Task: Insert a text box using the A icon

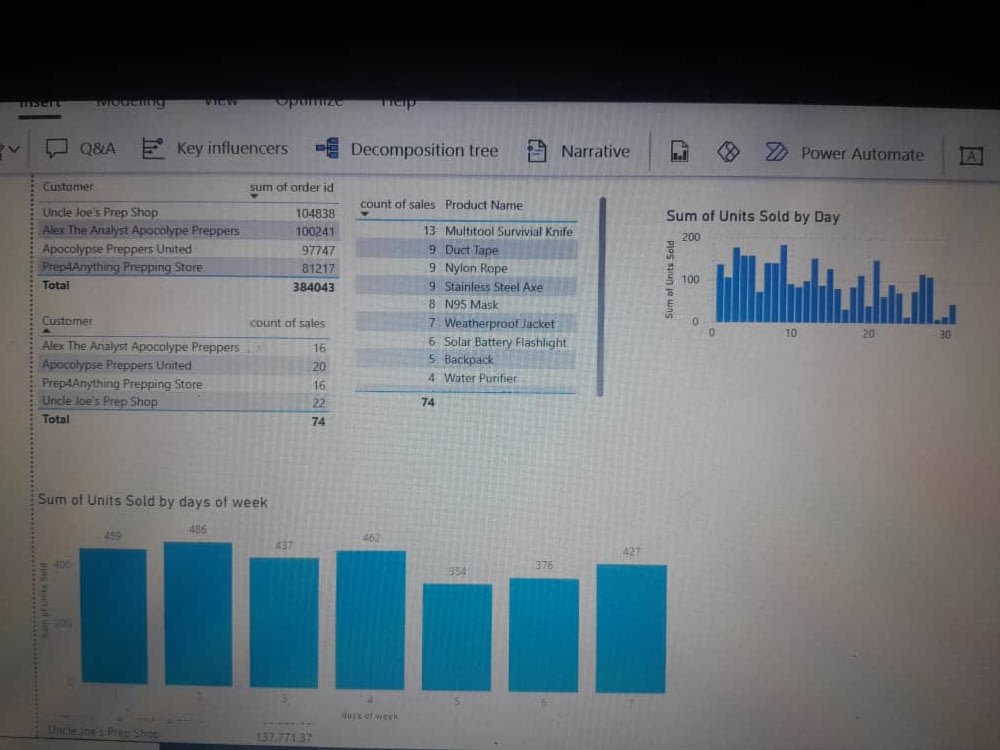Action: click(x=971, y=157)
